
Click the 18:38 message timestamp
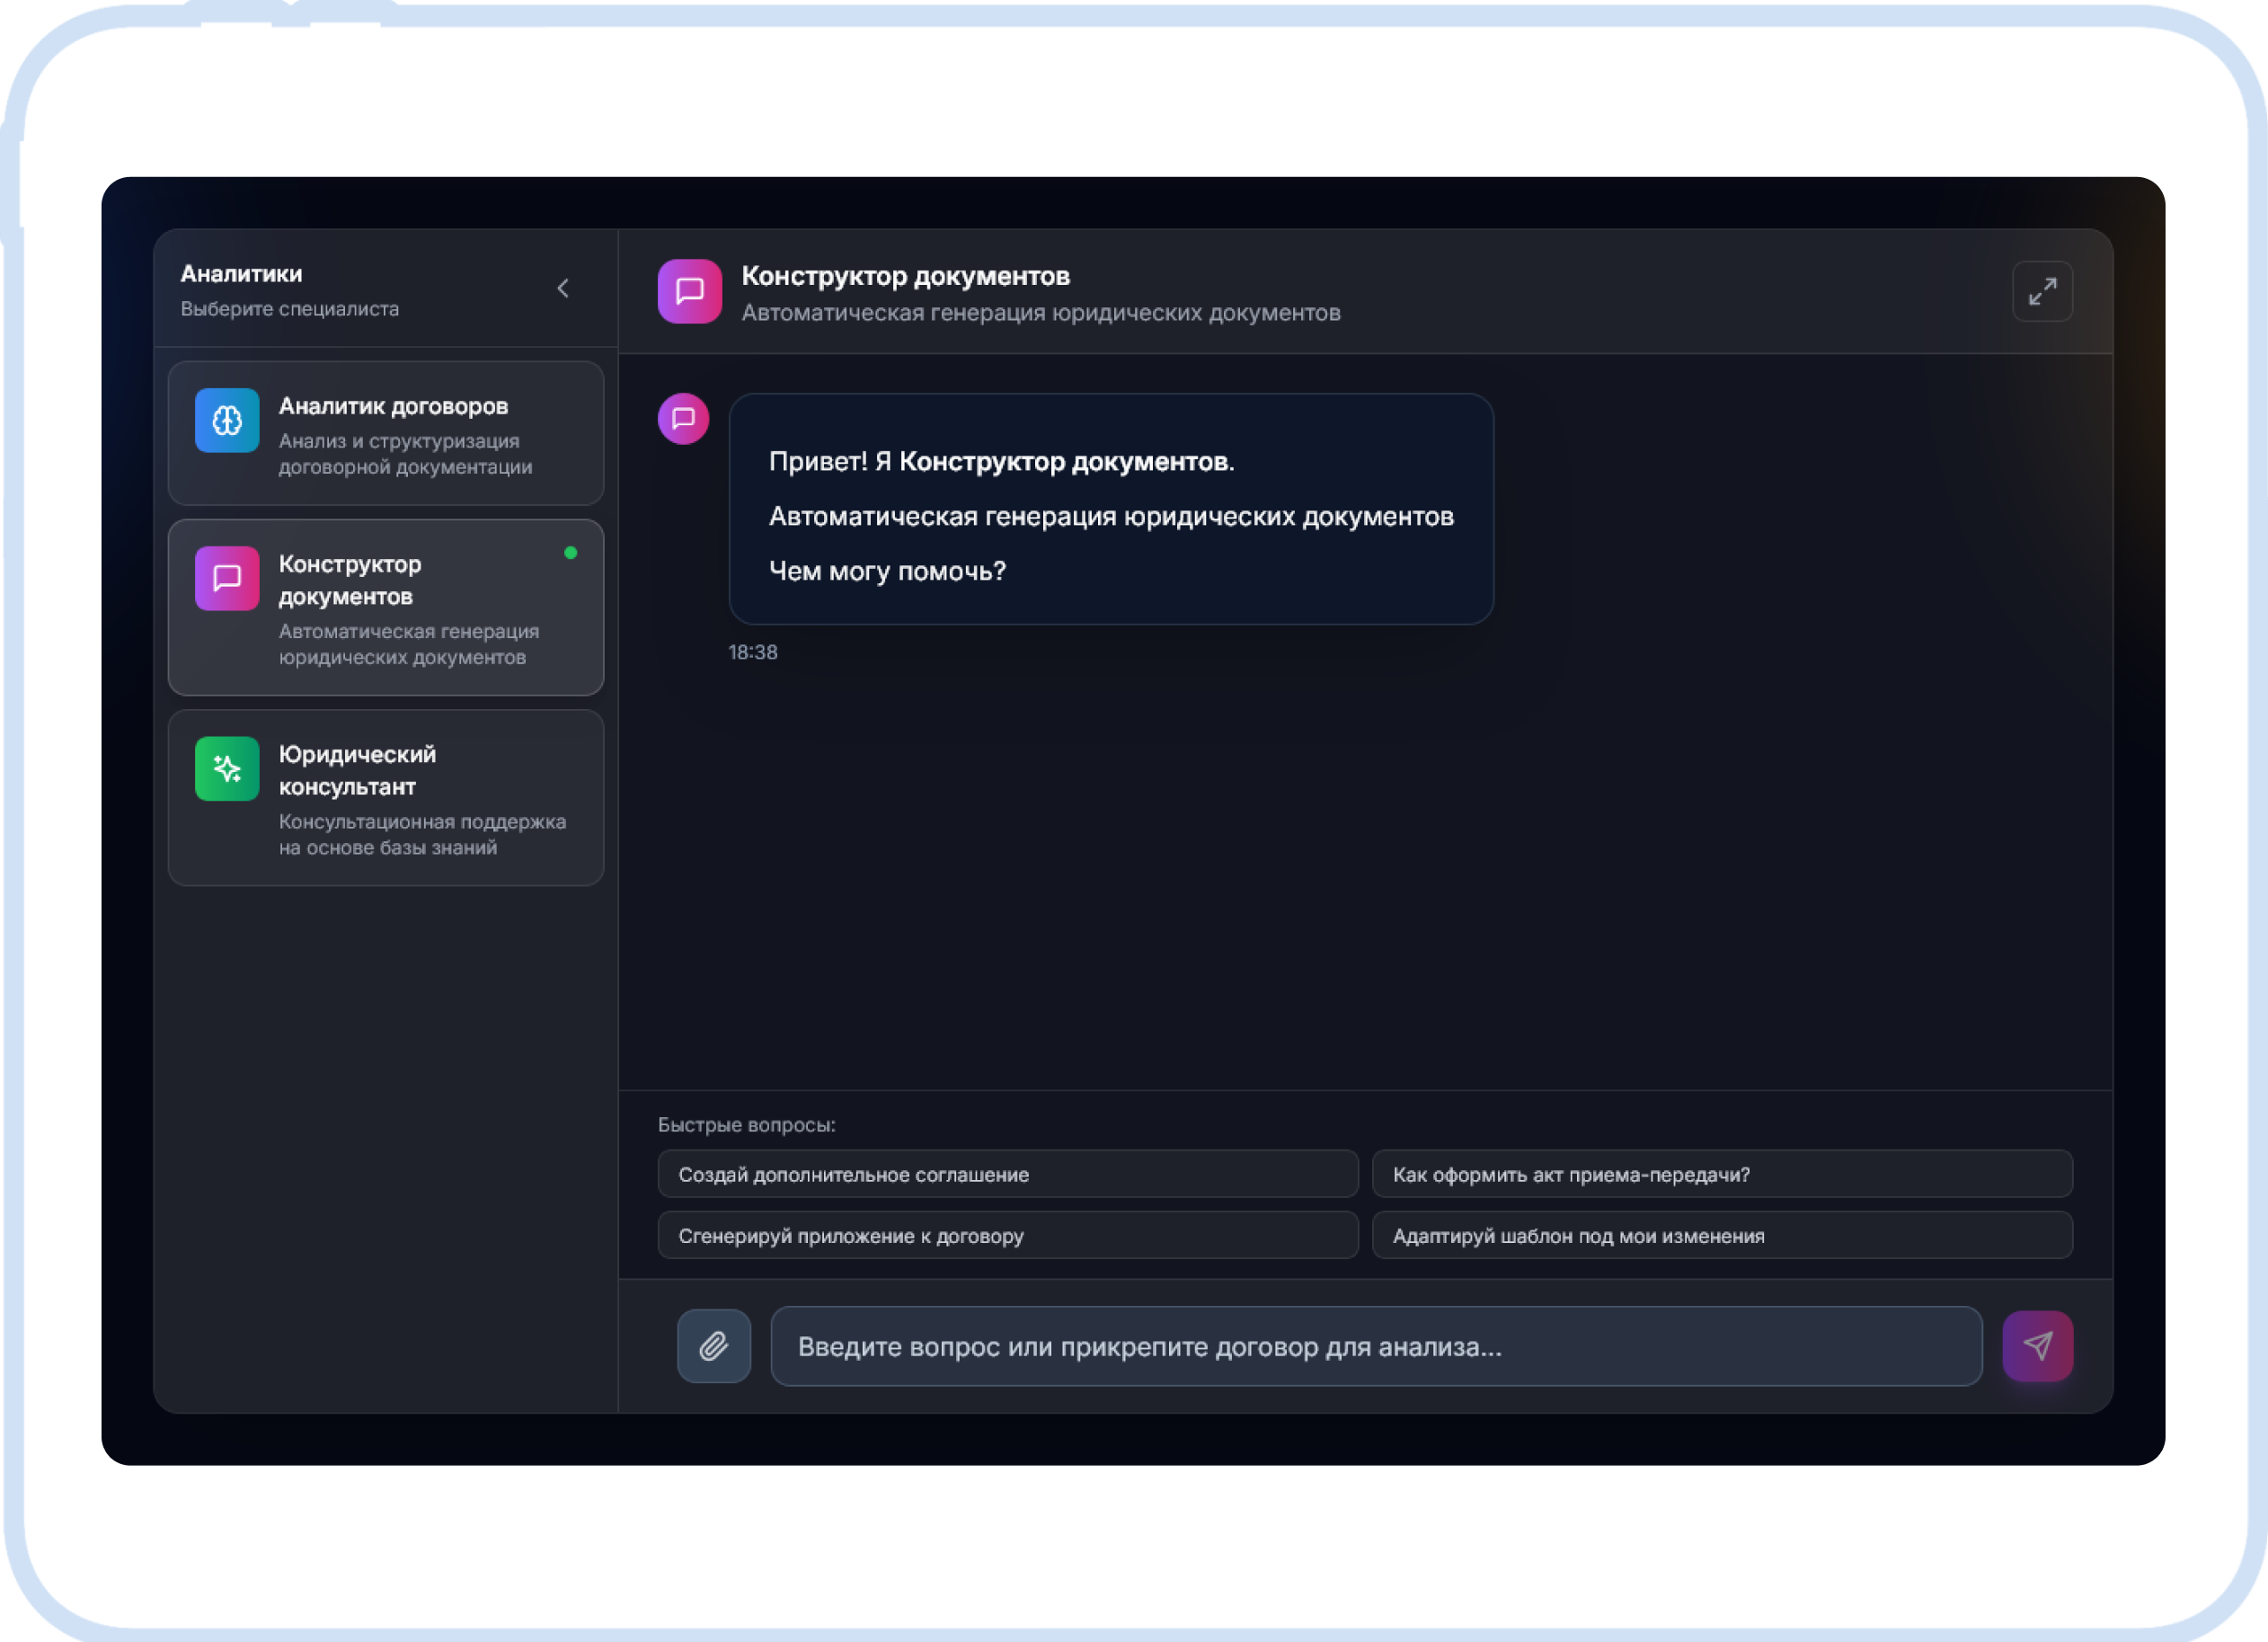point(754,652)
